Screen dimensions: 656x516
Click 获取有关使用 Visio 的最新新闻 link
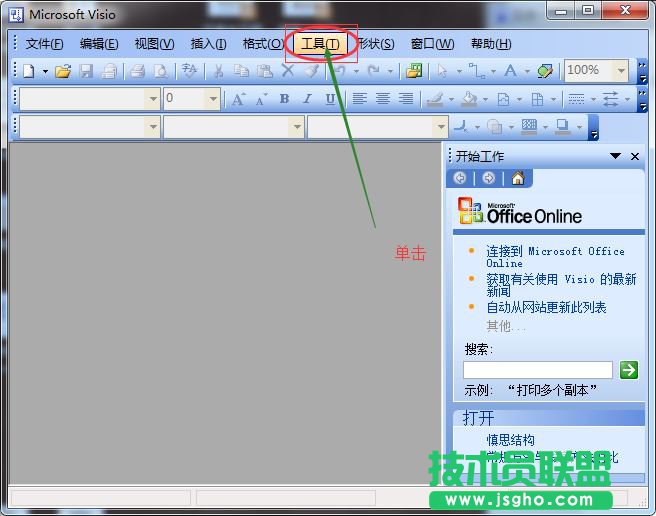(561, 285)
